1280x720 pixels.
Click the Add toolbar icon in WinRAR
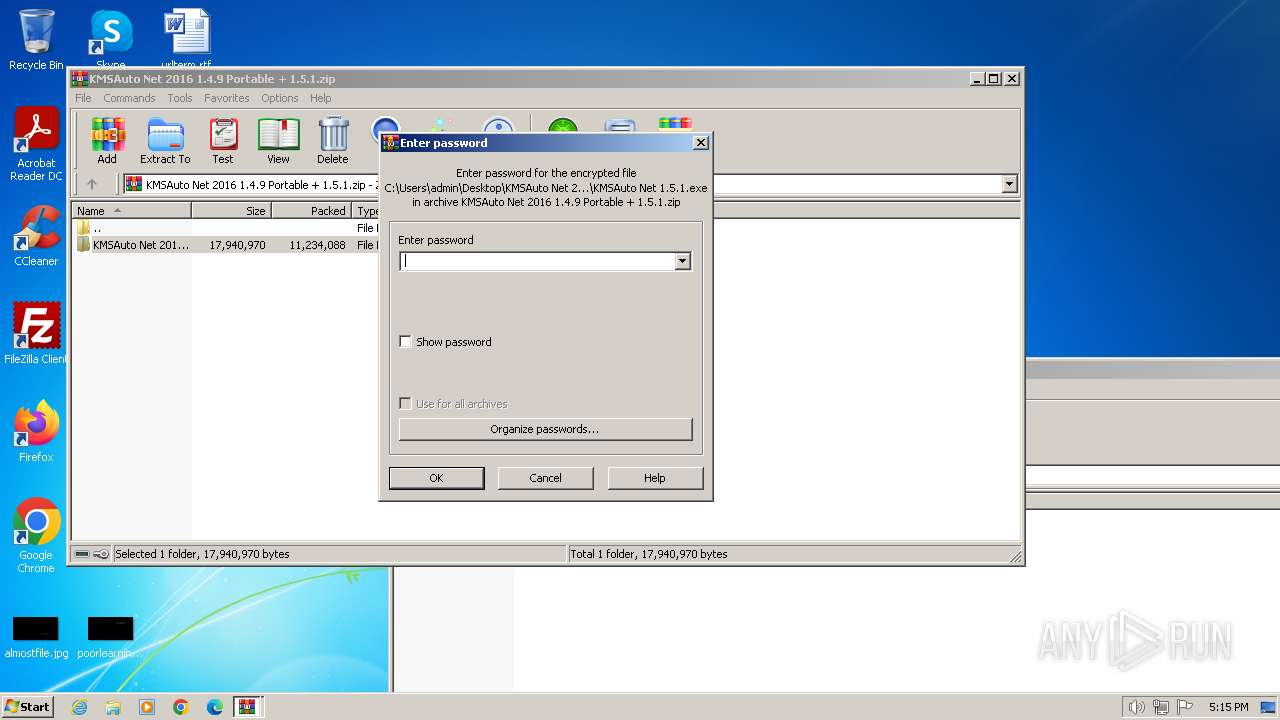107,140
